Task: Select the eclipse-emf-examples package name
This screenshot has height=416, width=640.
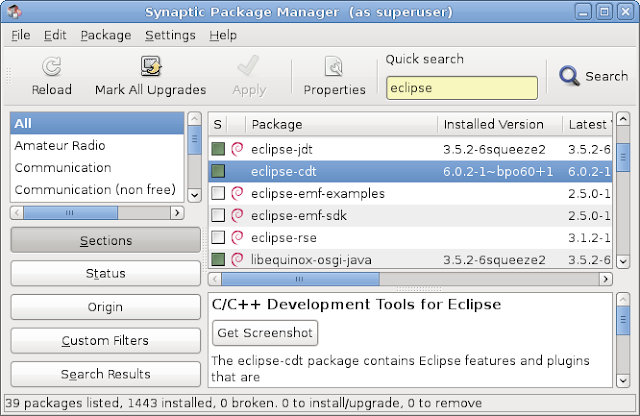Action: (318, 194)
